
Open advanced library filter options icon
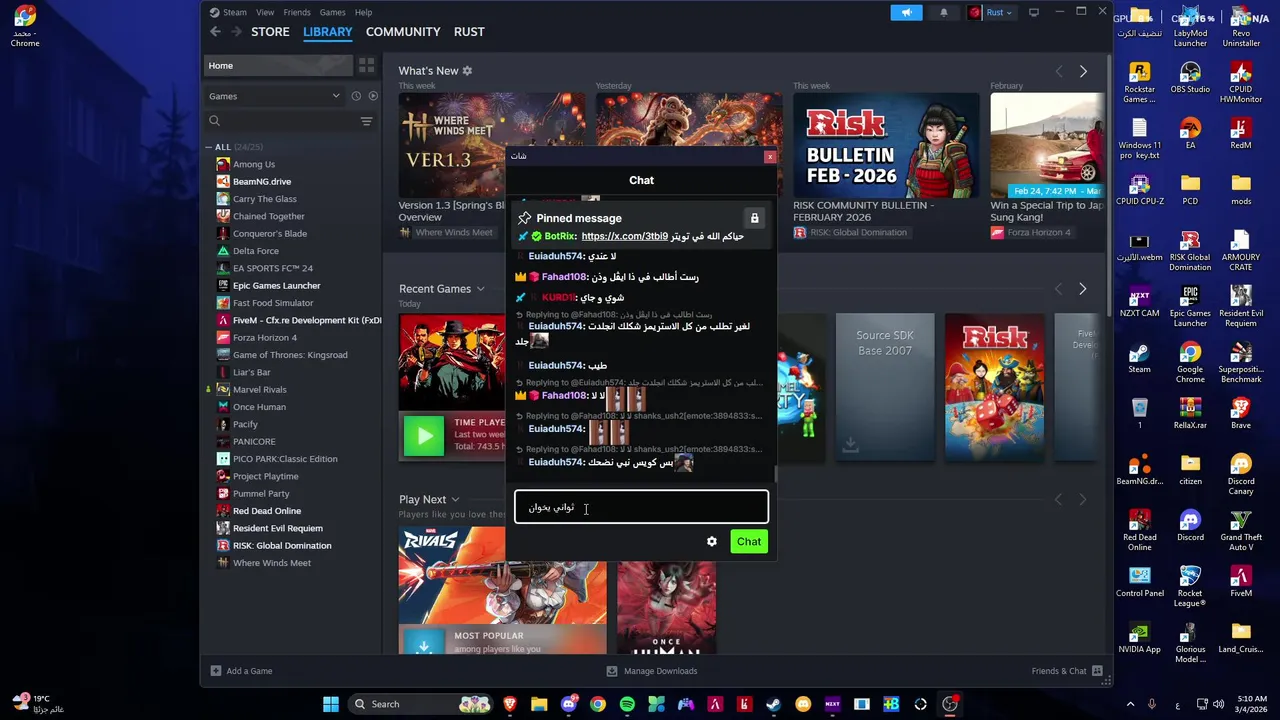click(x=366, y=121)
